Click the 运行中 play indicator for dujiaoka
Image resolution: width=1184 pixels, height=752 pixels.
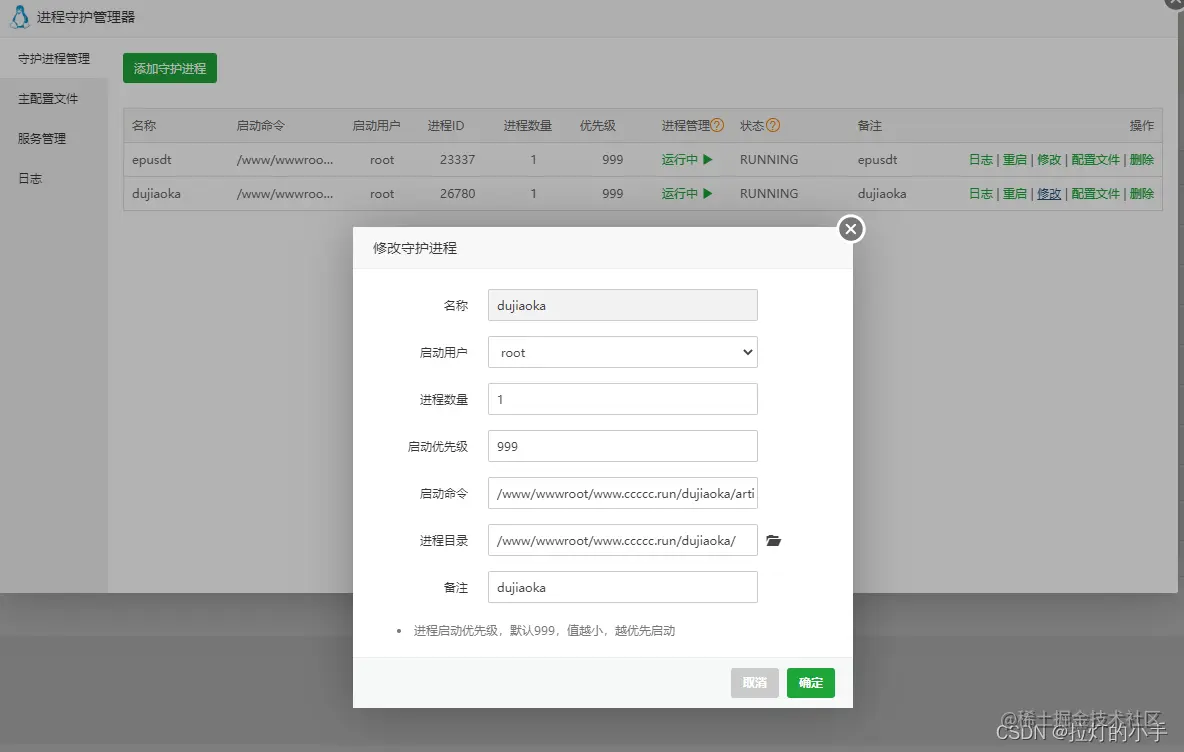[x=687, y=193]
